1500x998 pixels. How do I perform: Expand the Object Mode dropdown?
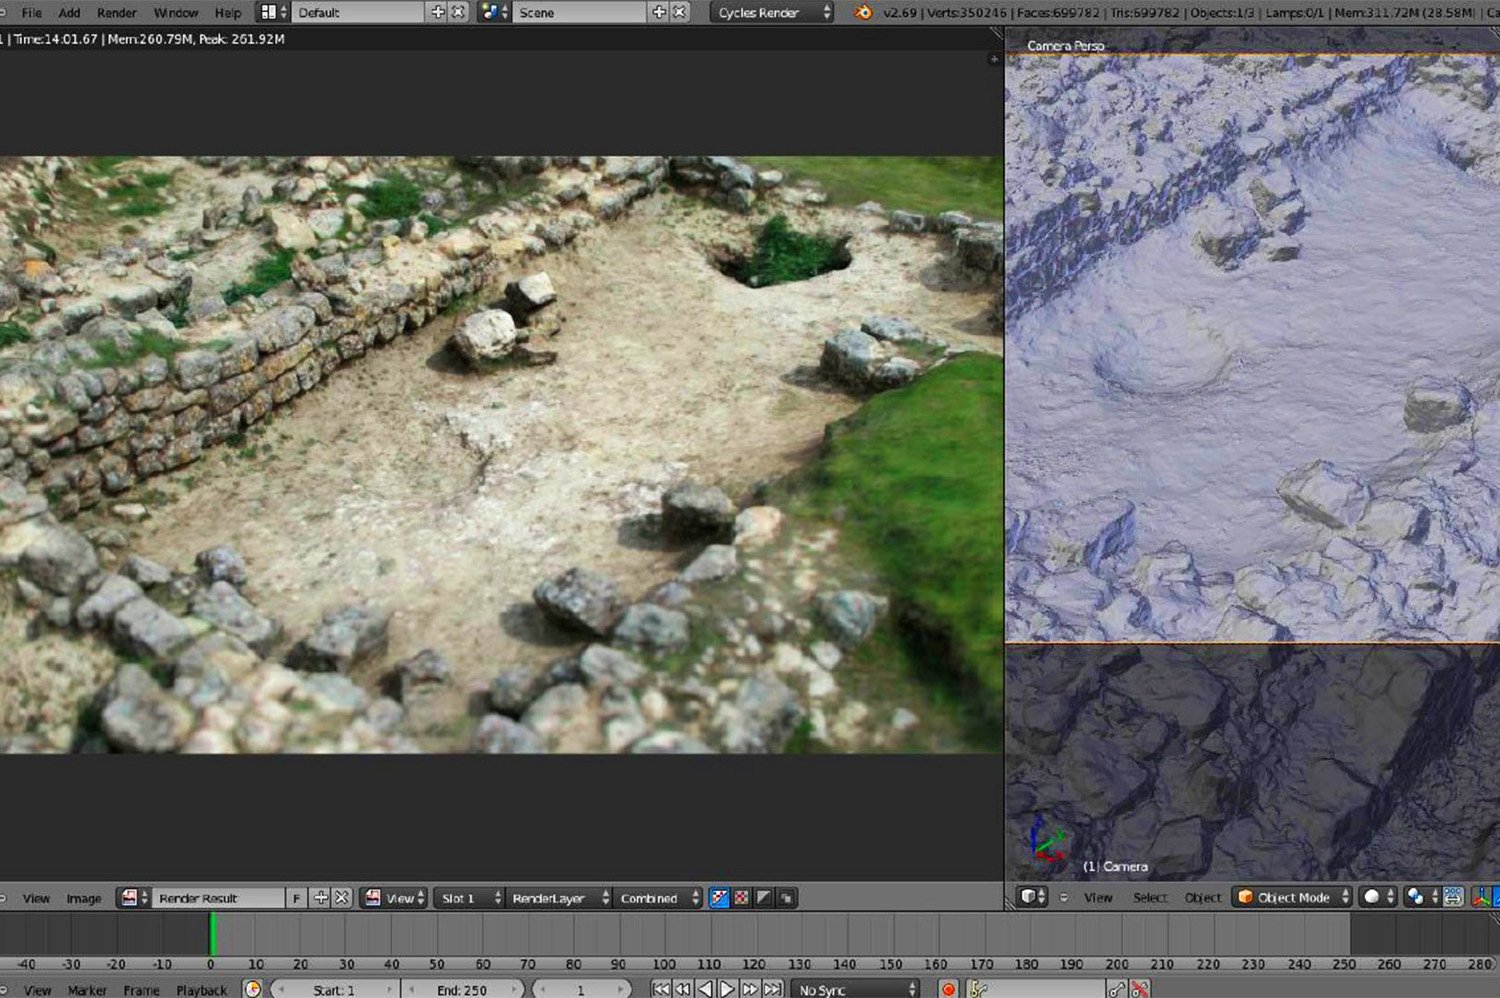1294,897
